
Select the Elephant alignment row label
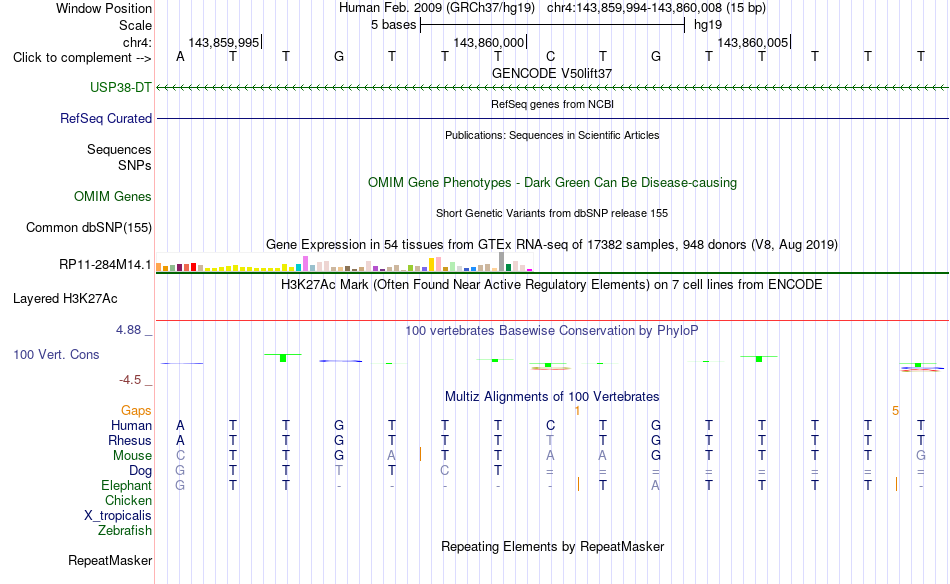tap(127, 486)
